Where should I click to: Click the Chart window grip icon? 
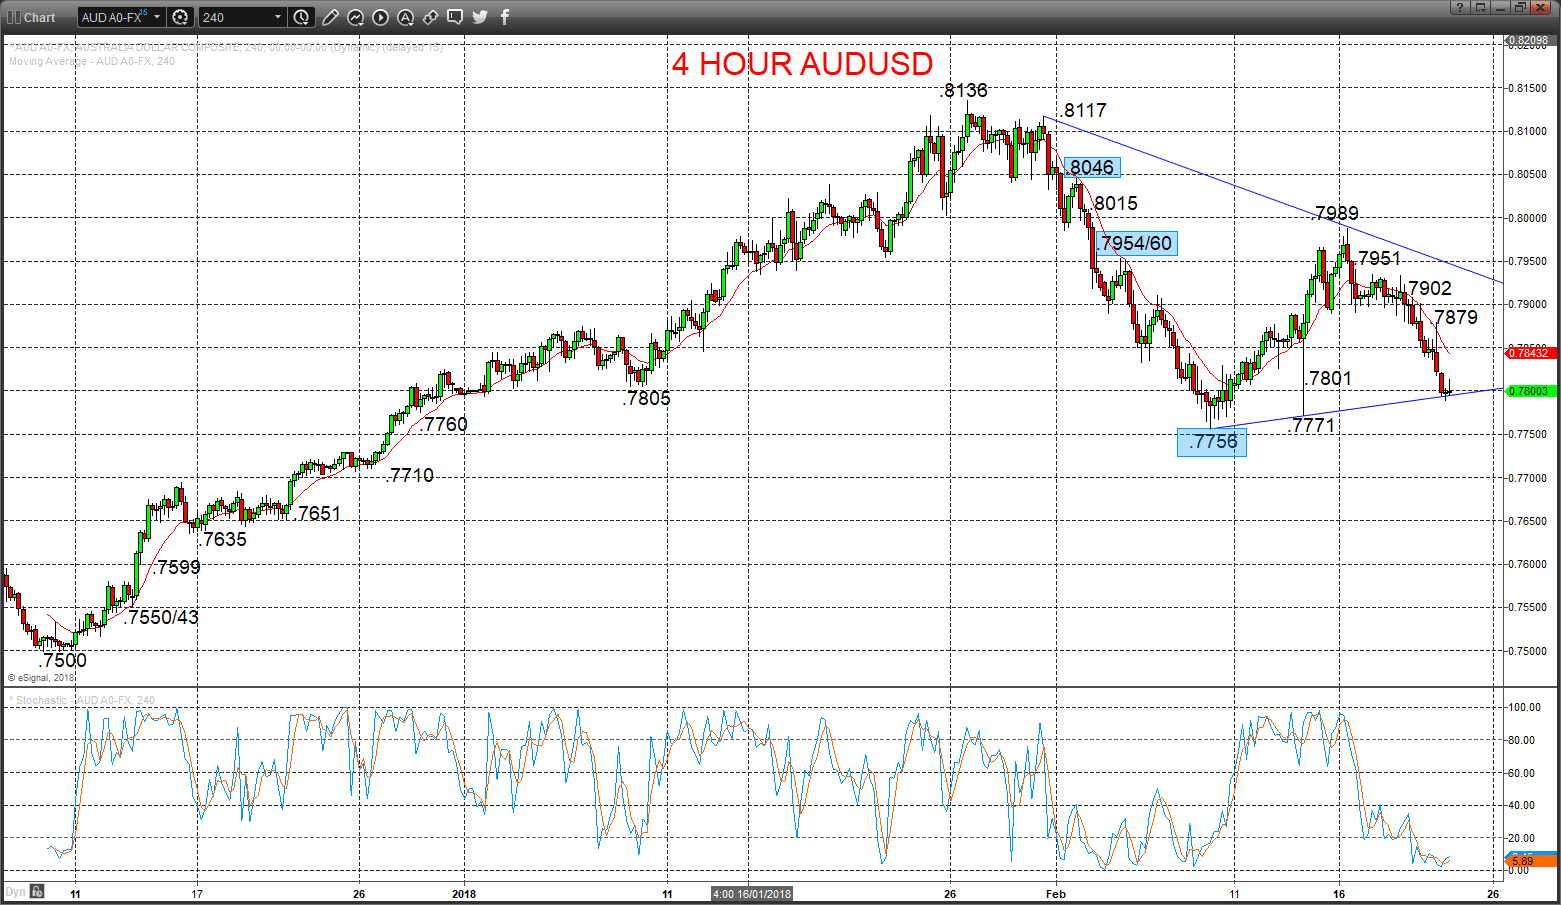14,17
